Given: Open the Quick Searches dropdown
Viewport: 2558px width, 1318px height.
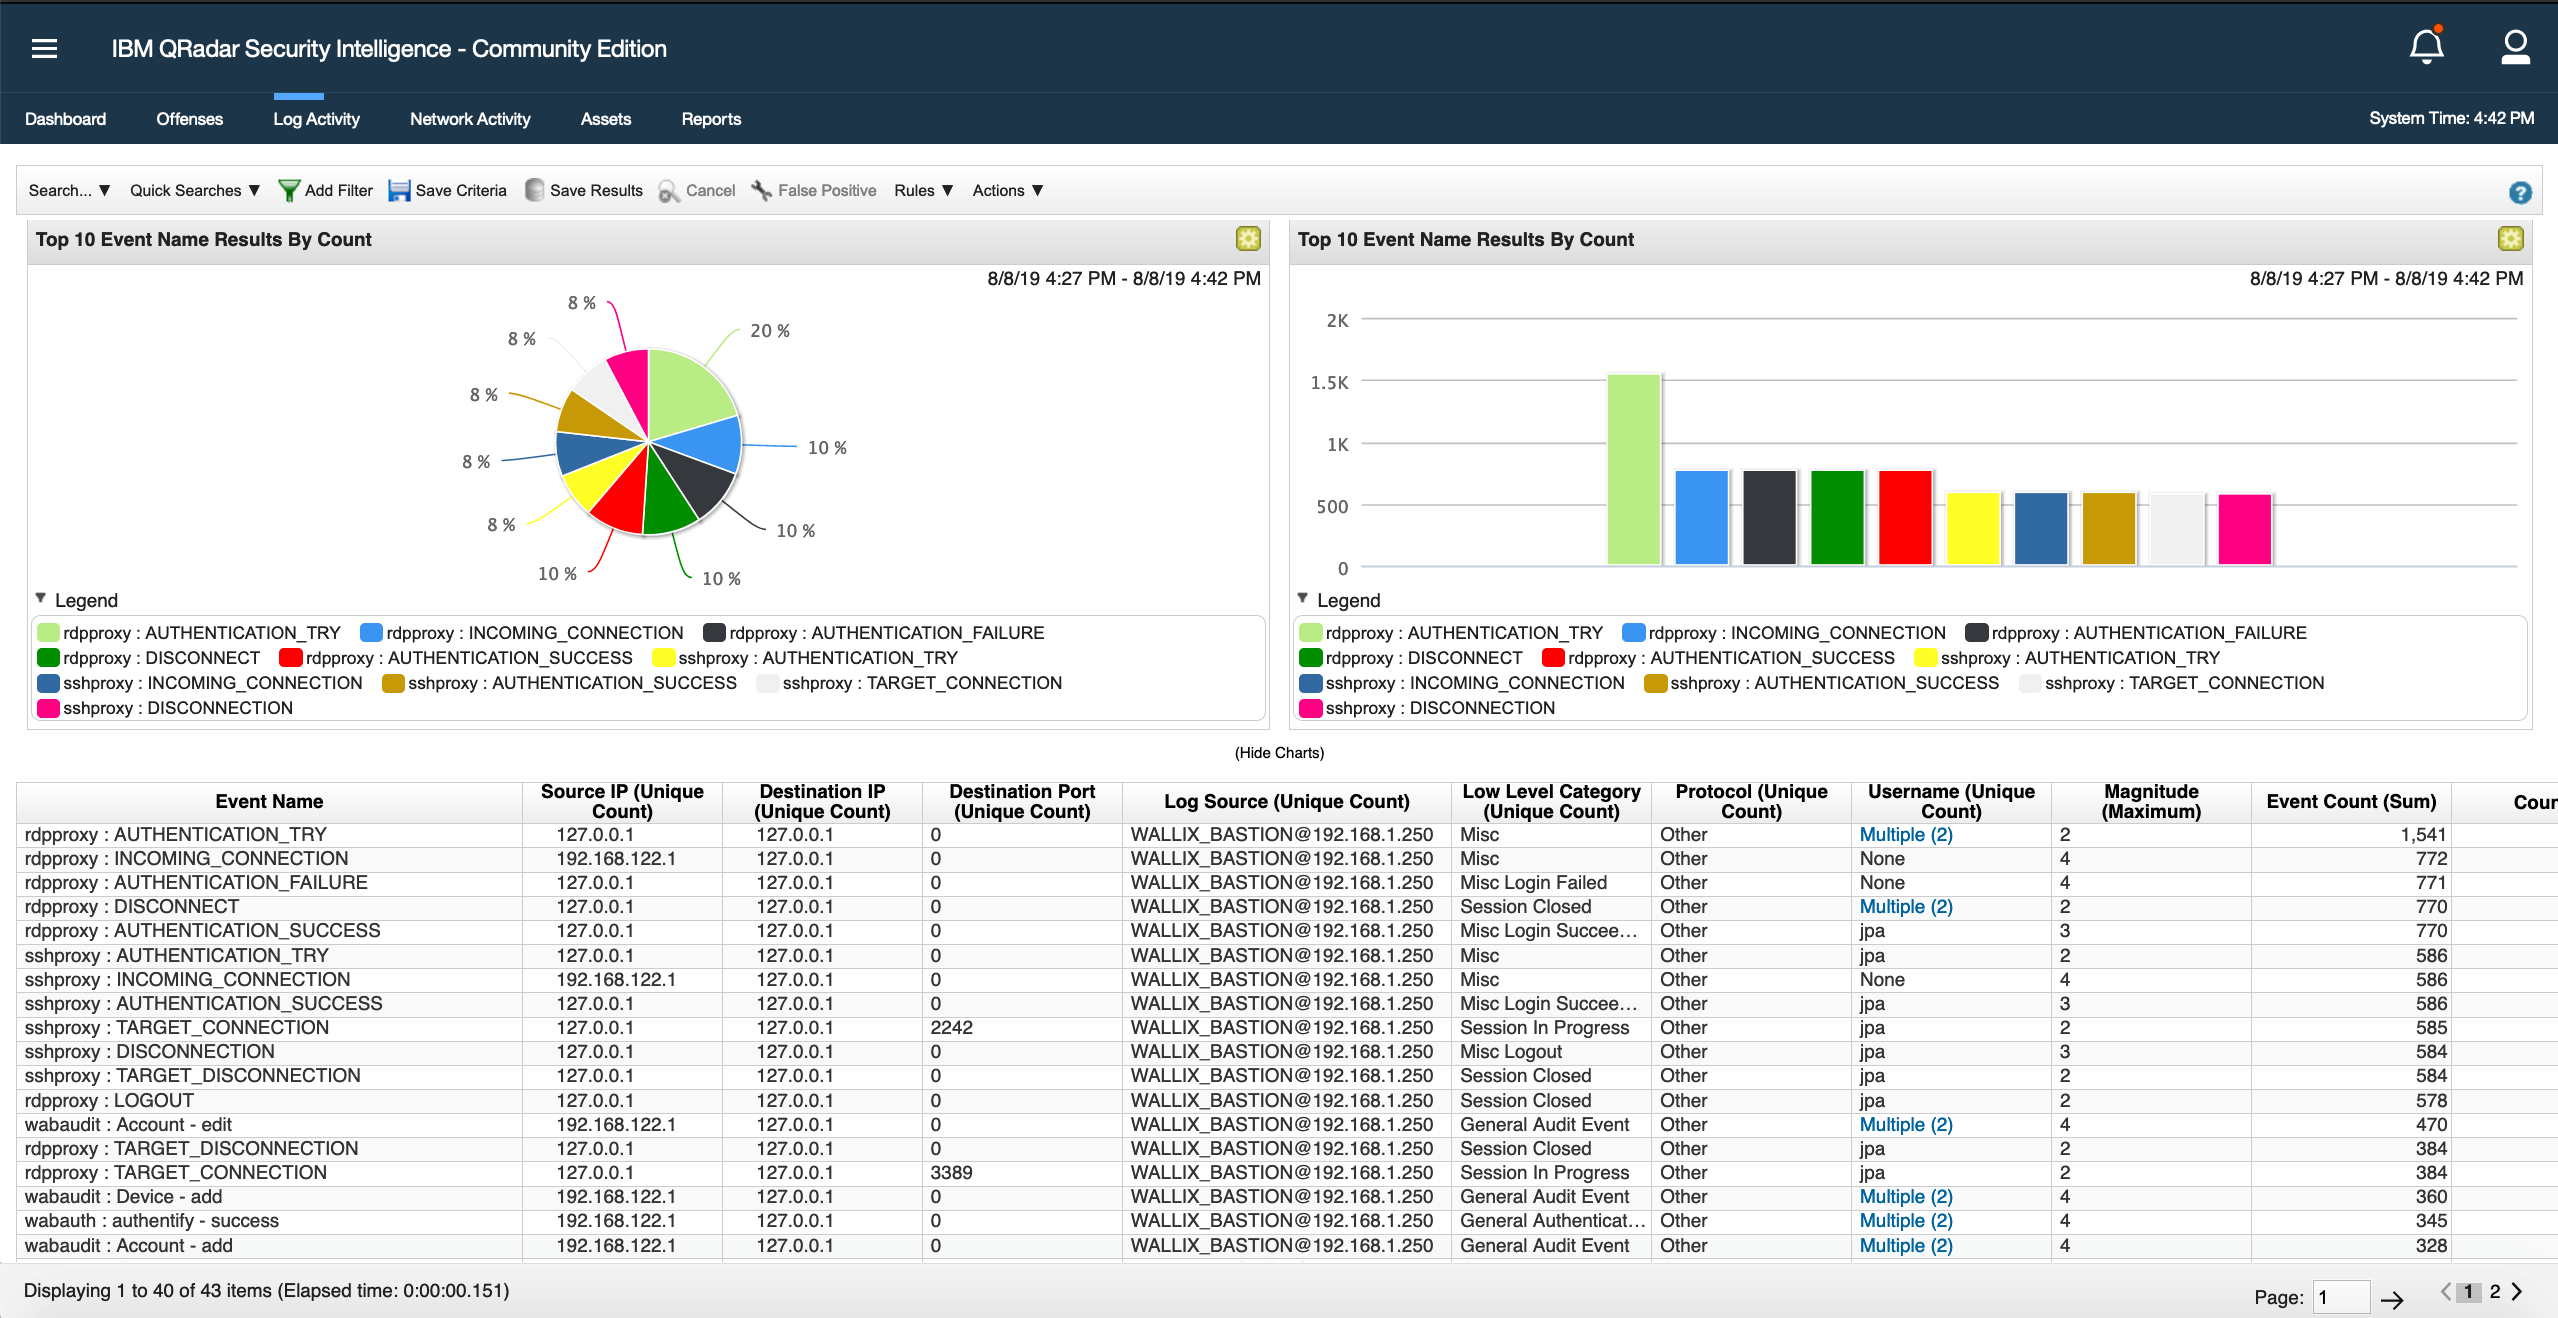Looking at the screenshot, I should coord(195,190).
